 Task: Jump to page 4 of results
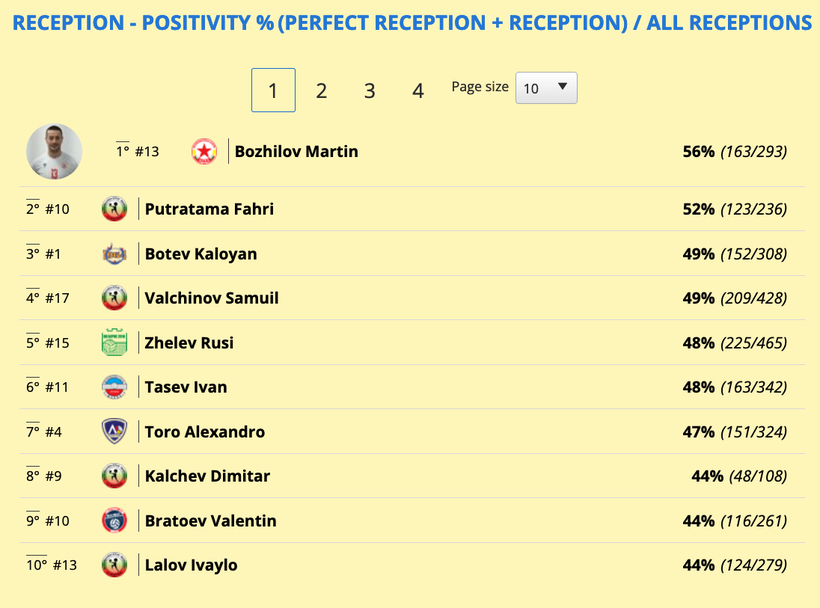[x=418, y=91]
